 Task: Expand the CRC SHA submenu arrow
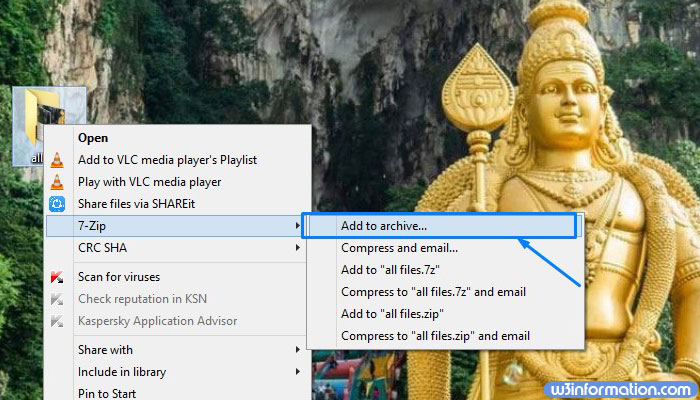point(297,247)
